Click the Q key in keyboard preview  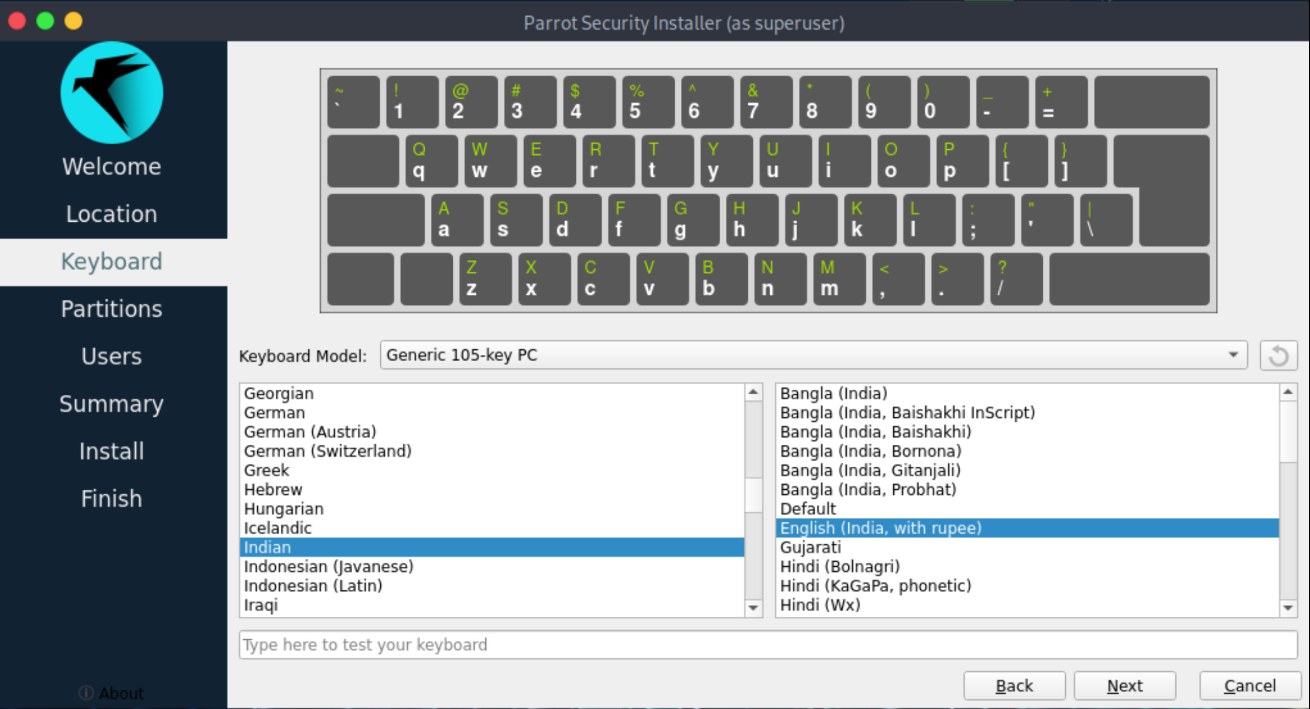coord(432,161)
